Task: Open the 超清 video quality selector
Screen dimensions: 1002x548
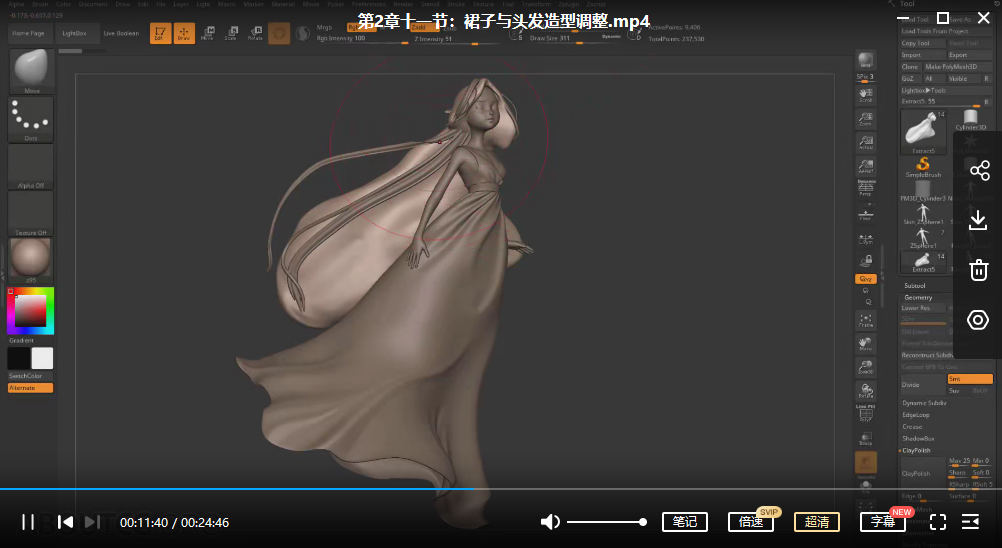Action: tap(817, 522)
